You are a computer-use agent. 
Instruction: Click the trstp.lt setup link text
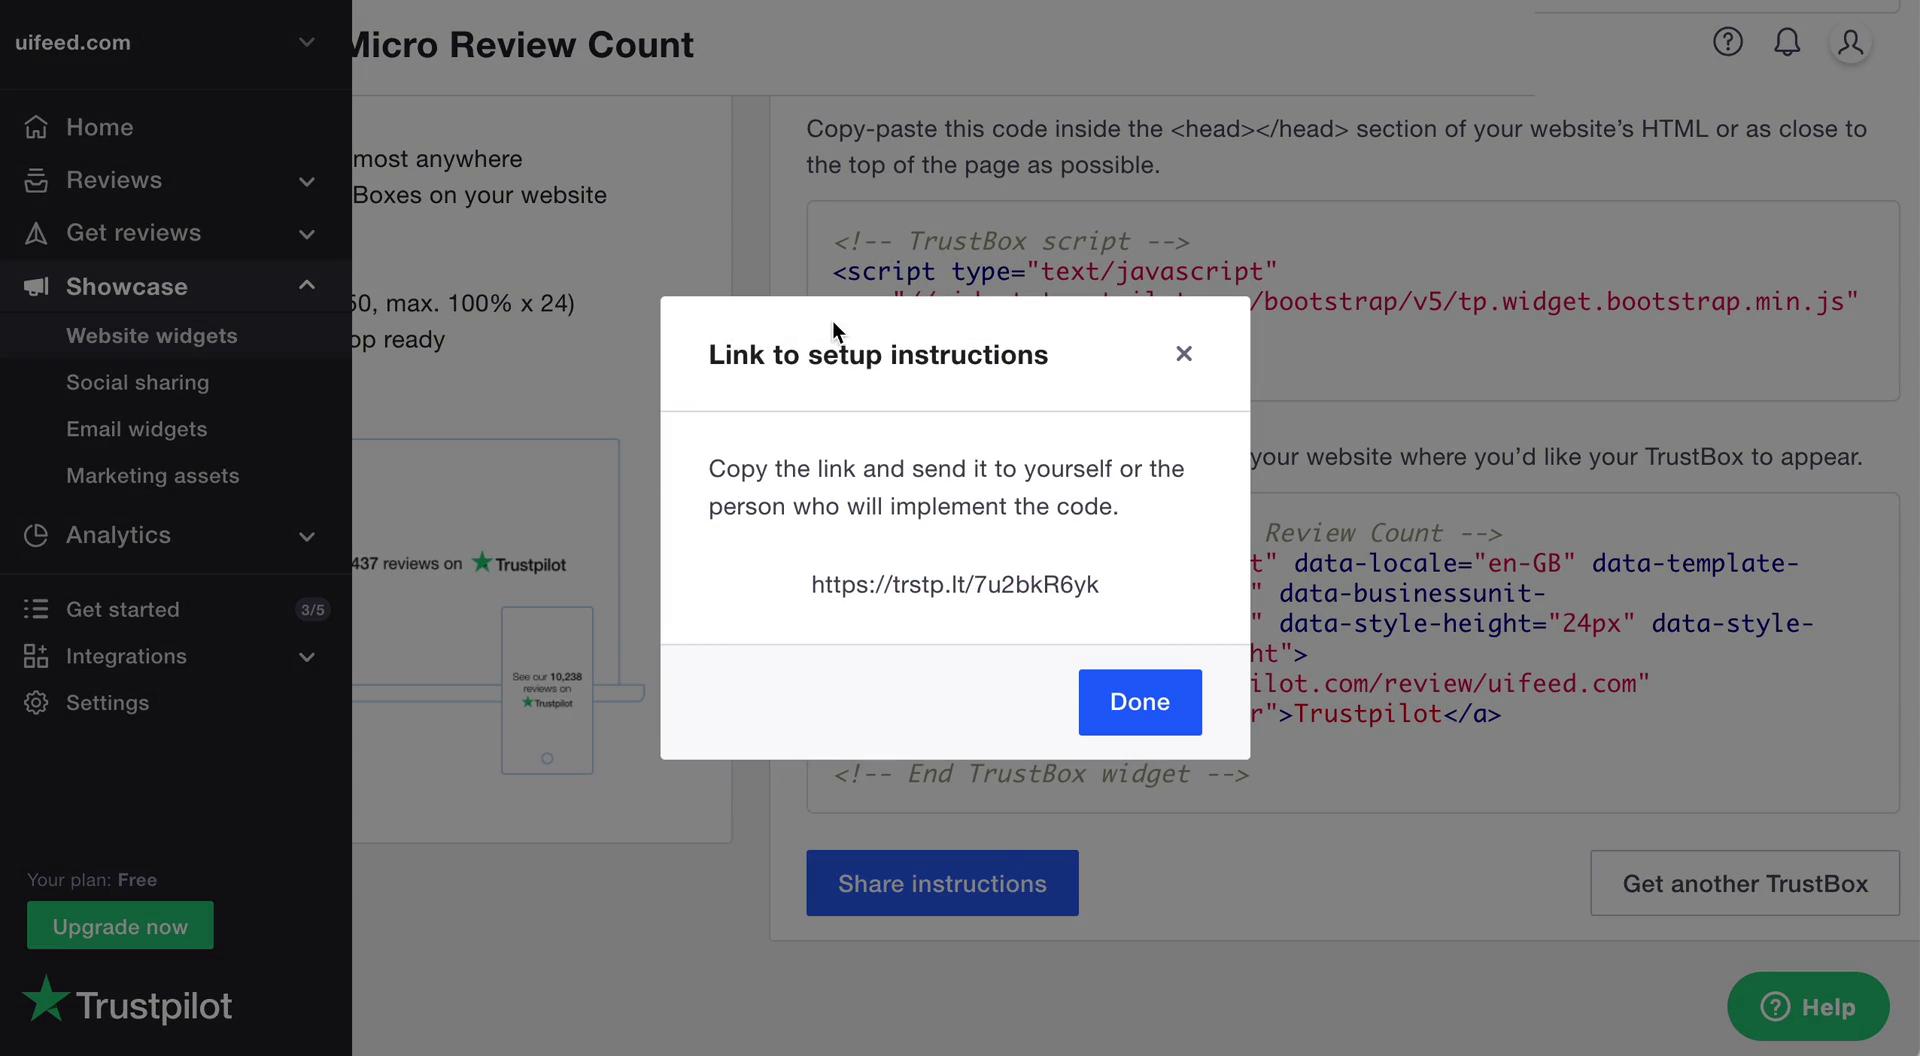point(955,585)
